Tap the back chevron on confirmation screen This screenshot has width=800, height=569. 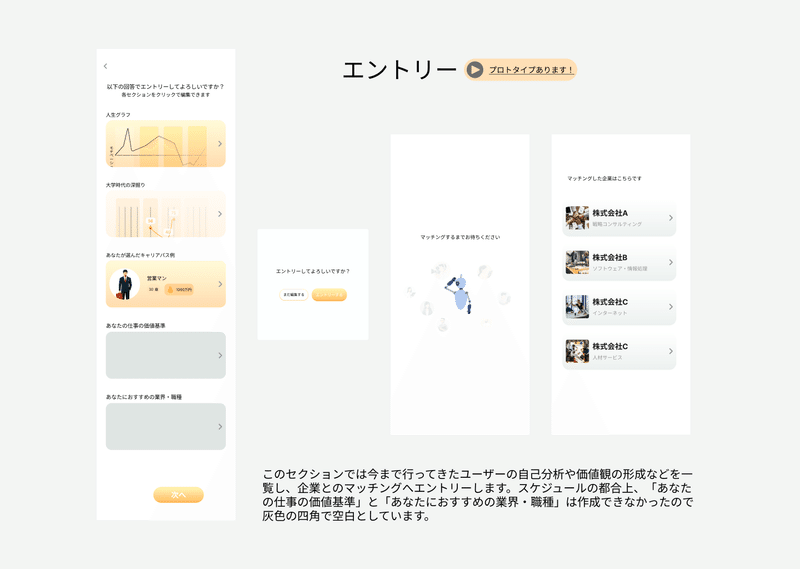106,66
